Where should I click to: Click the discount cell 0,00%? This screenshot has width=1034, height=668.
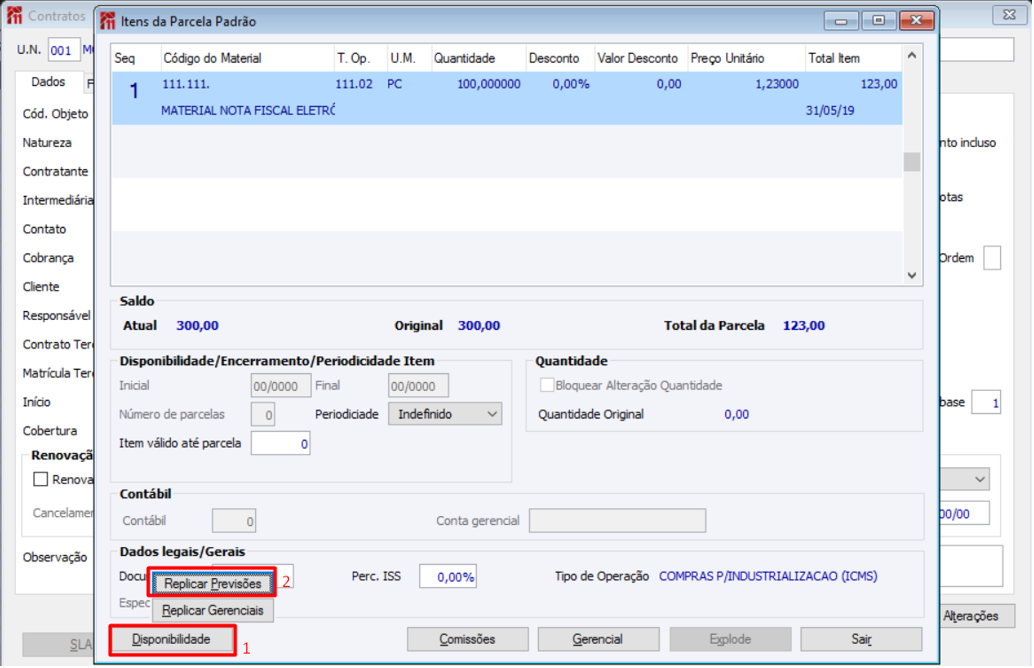tap(571, 84)
